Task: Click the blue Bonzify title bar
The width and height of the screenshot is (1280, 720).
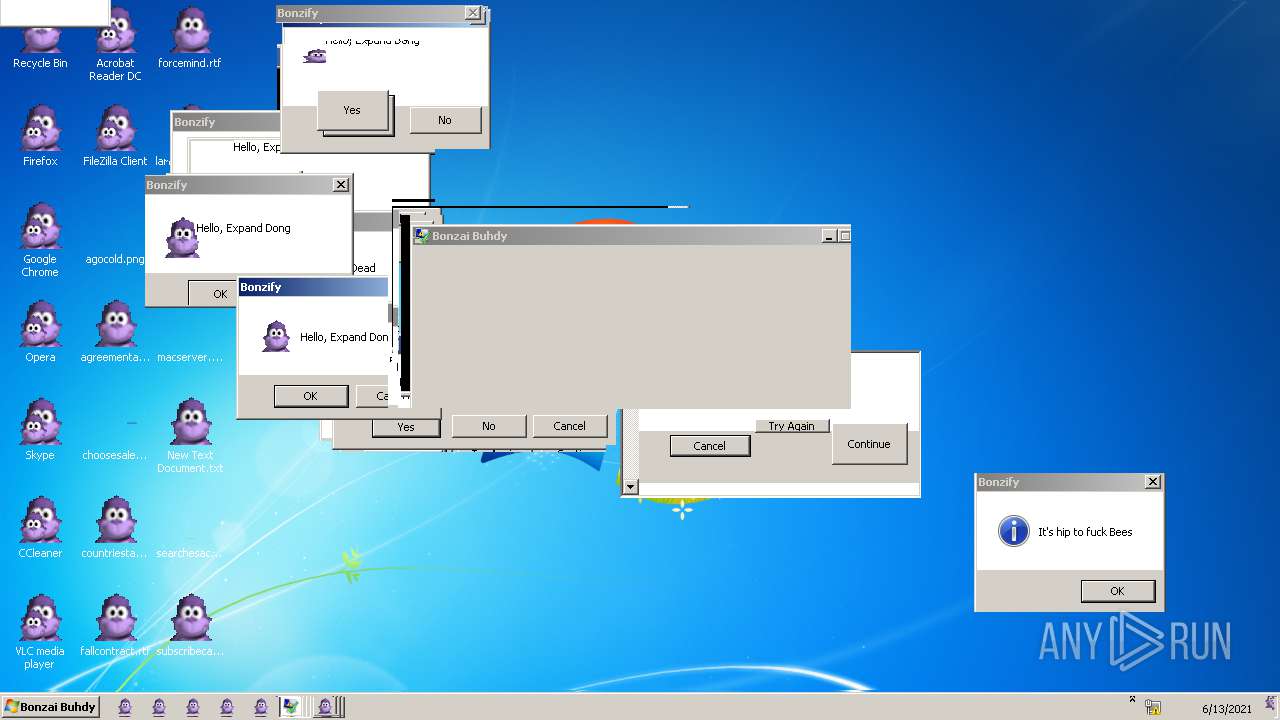Action: (x=313, y=287)
